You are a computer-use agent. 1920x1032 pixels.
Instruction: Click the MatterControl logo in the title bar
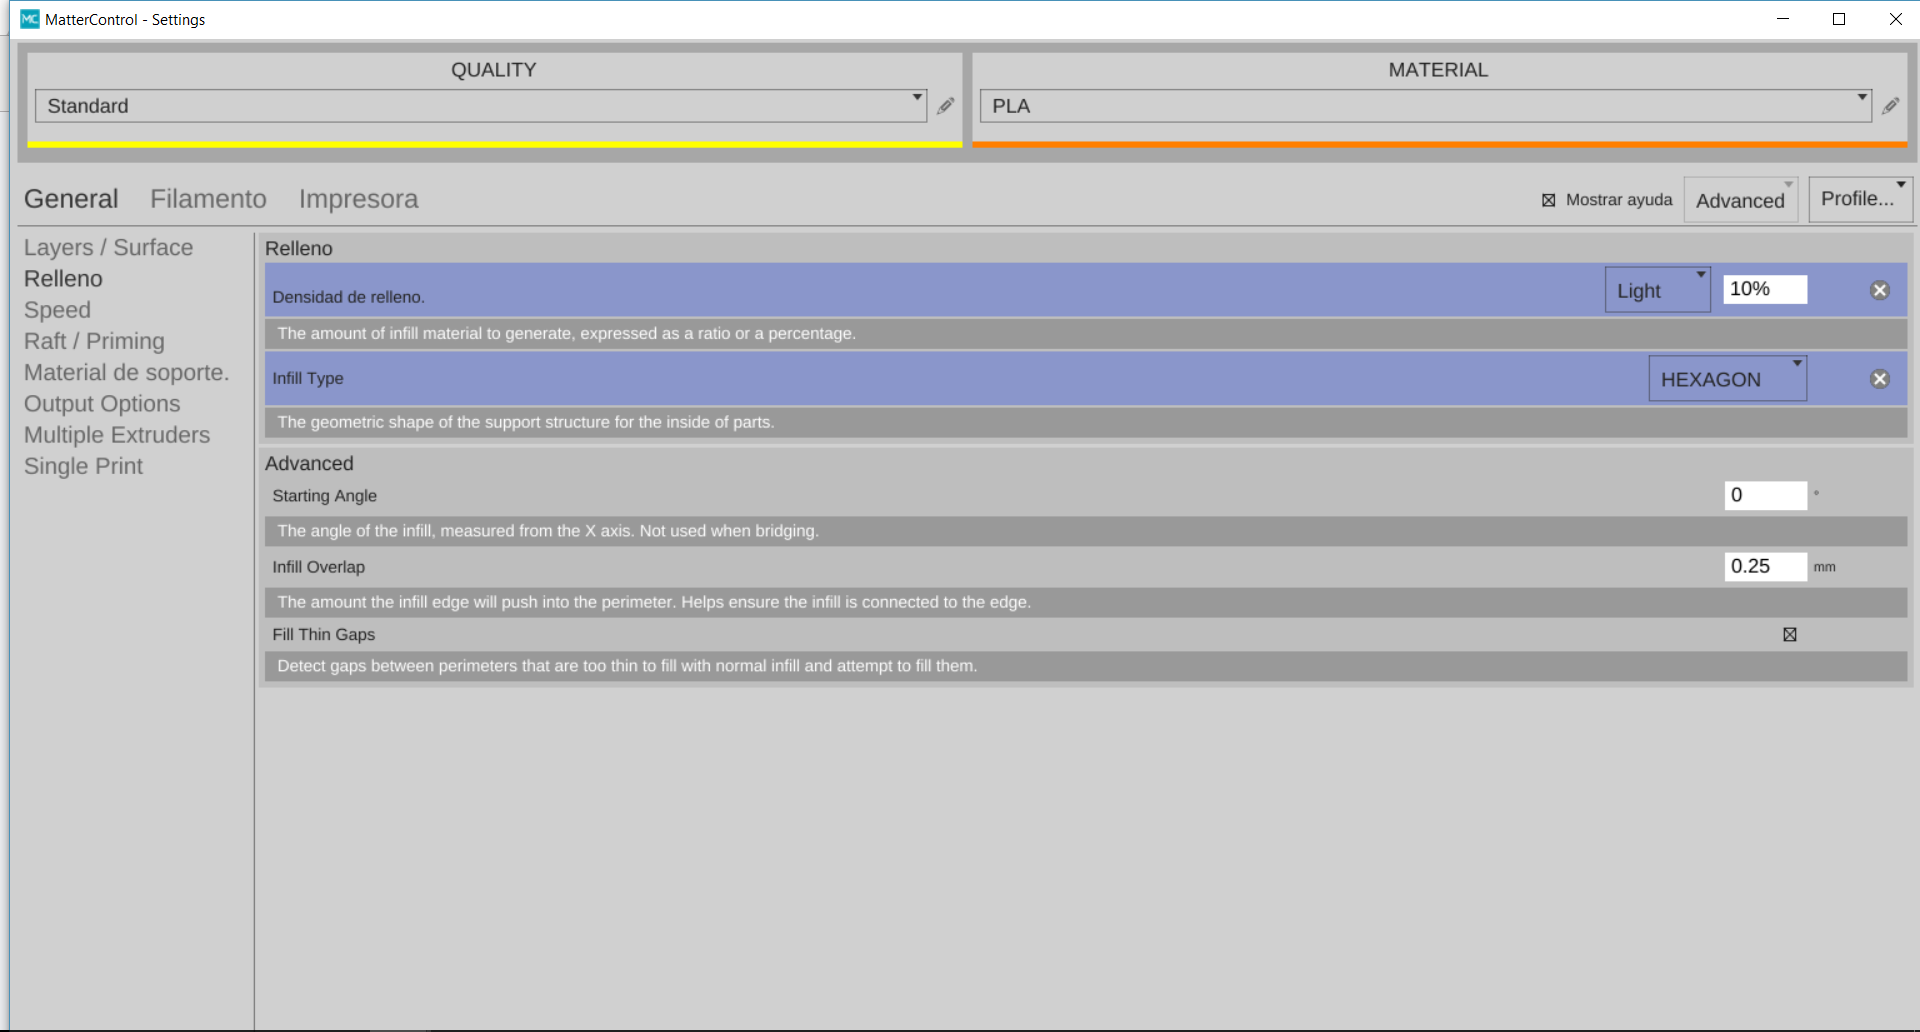30,19
